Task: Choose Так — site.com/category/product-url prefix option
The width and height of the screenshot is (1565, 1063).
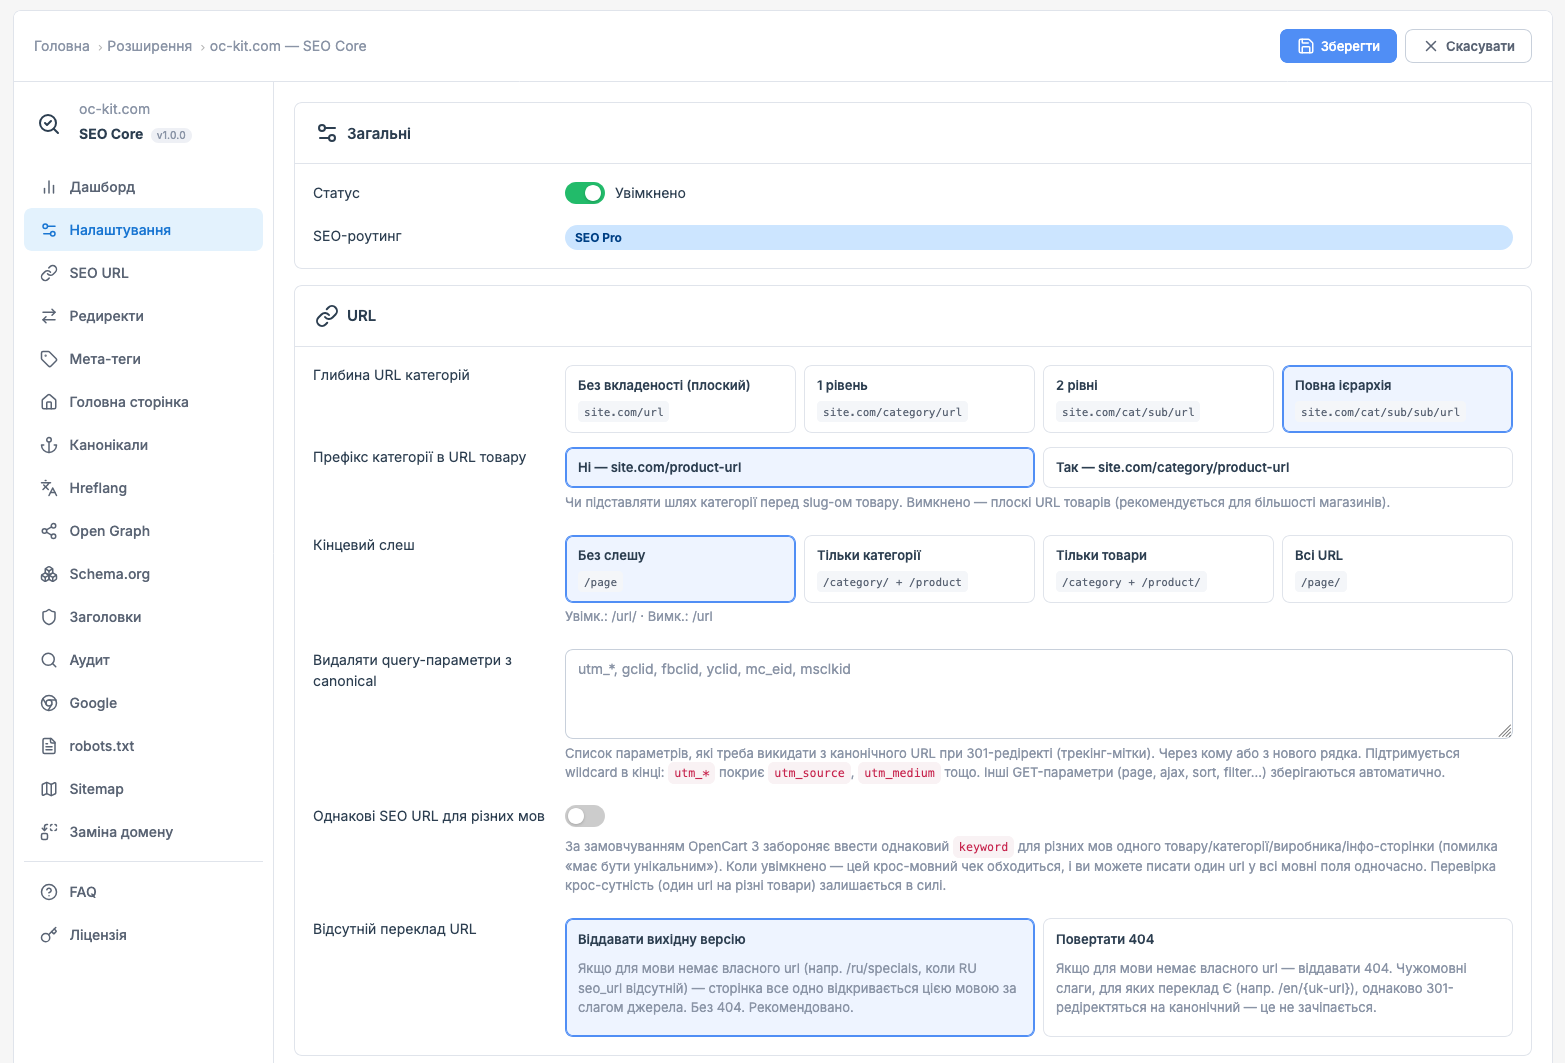Action: point(1278,467)
